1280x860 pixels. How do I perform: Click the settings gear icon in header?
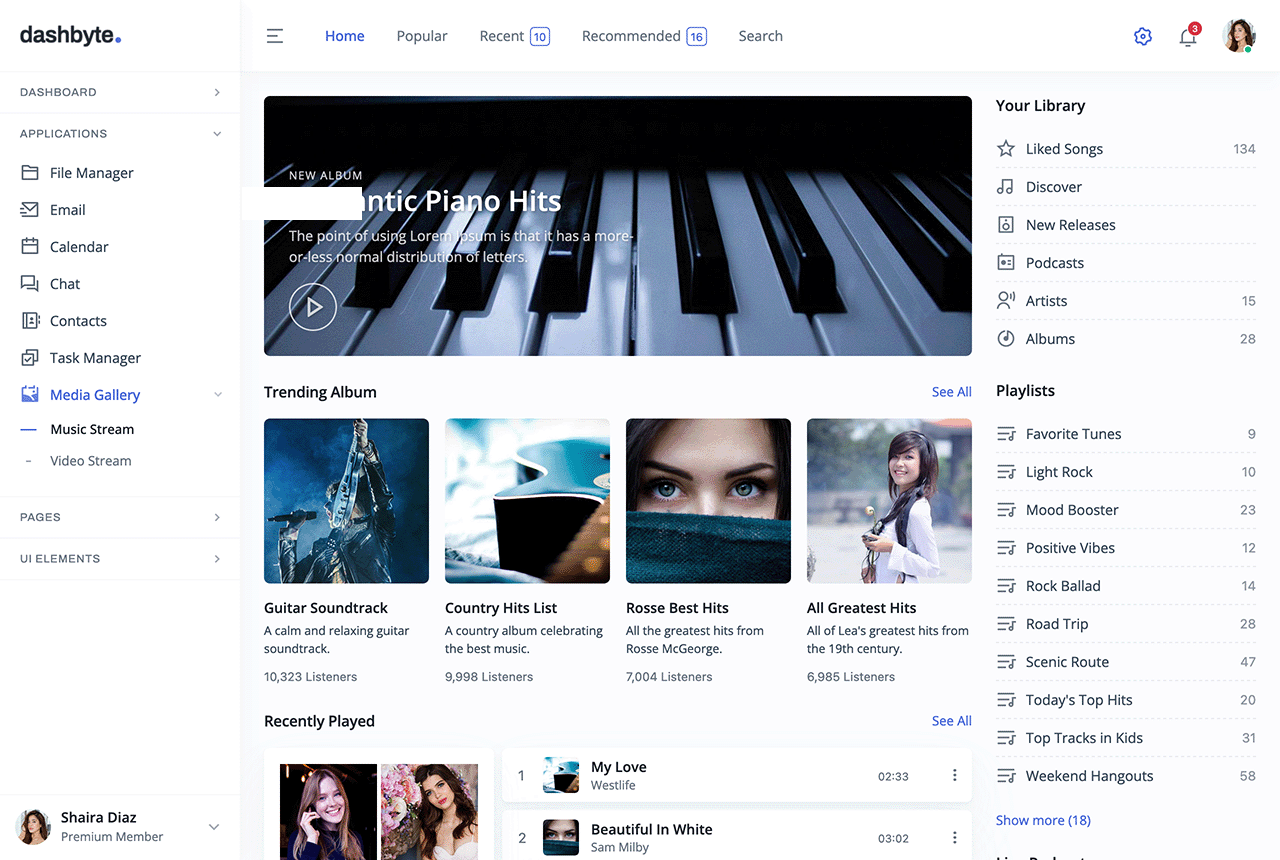tap(1143, 37)
